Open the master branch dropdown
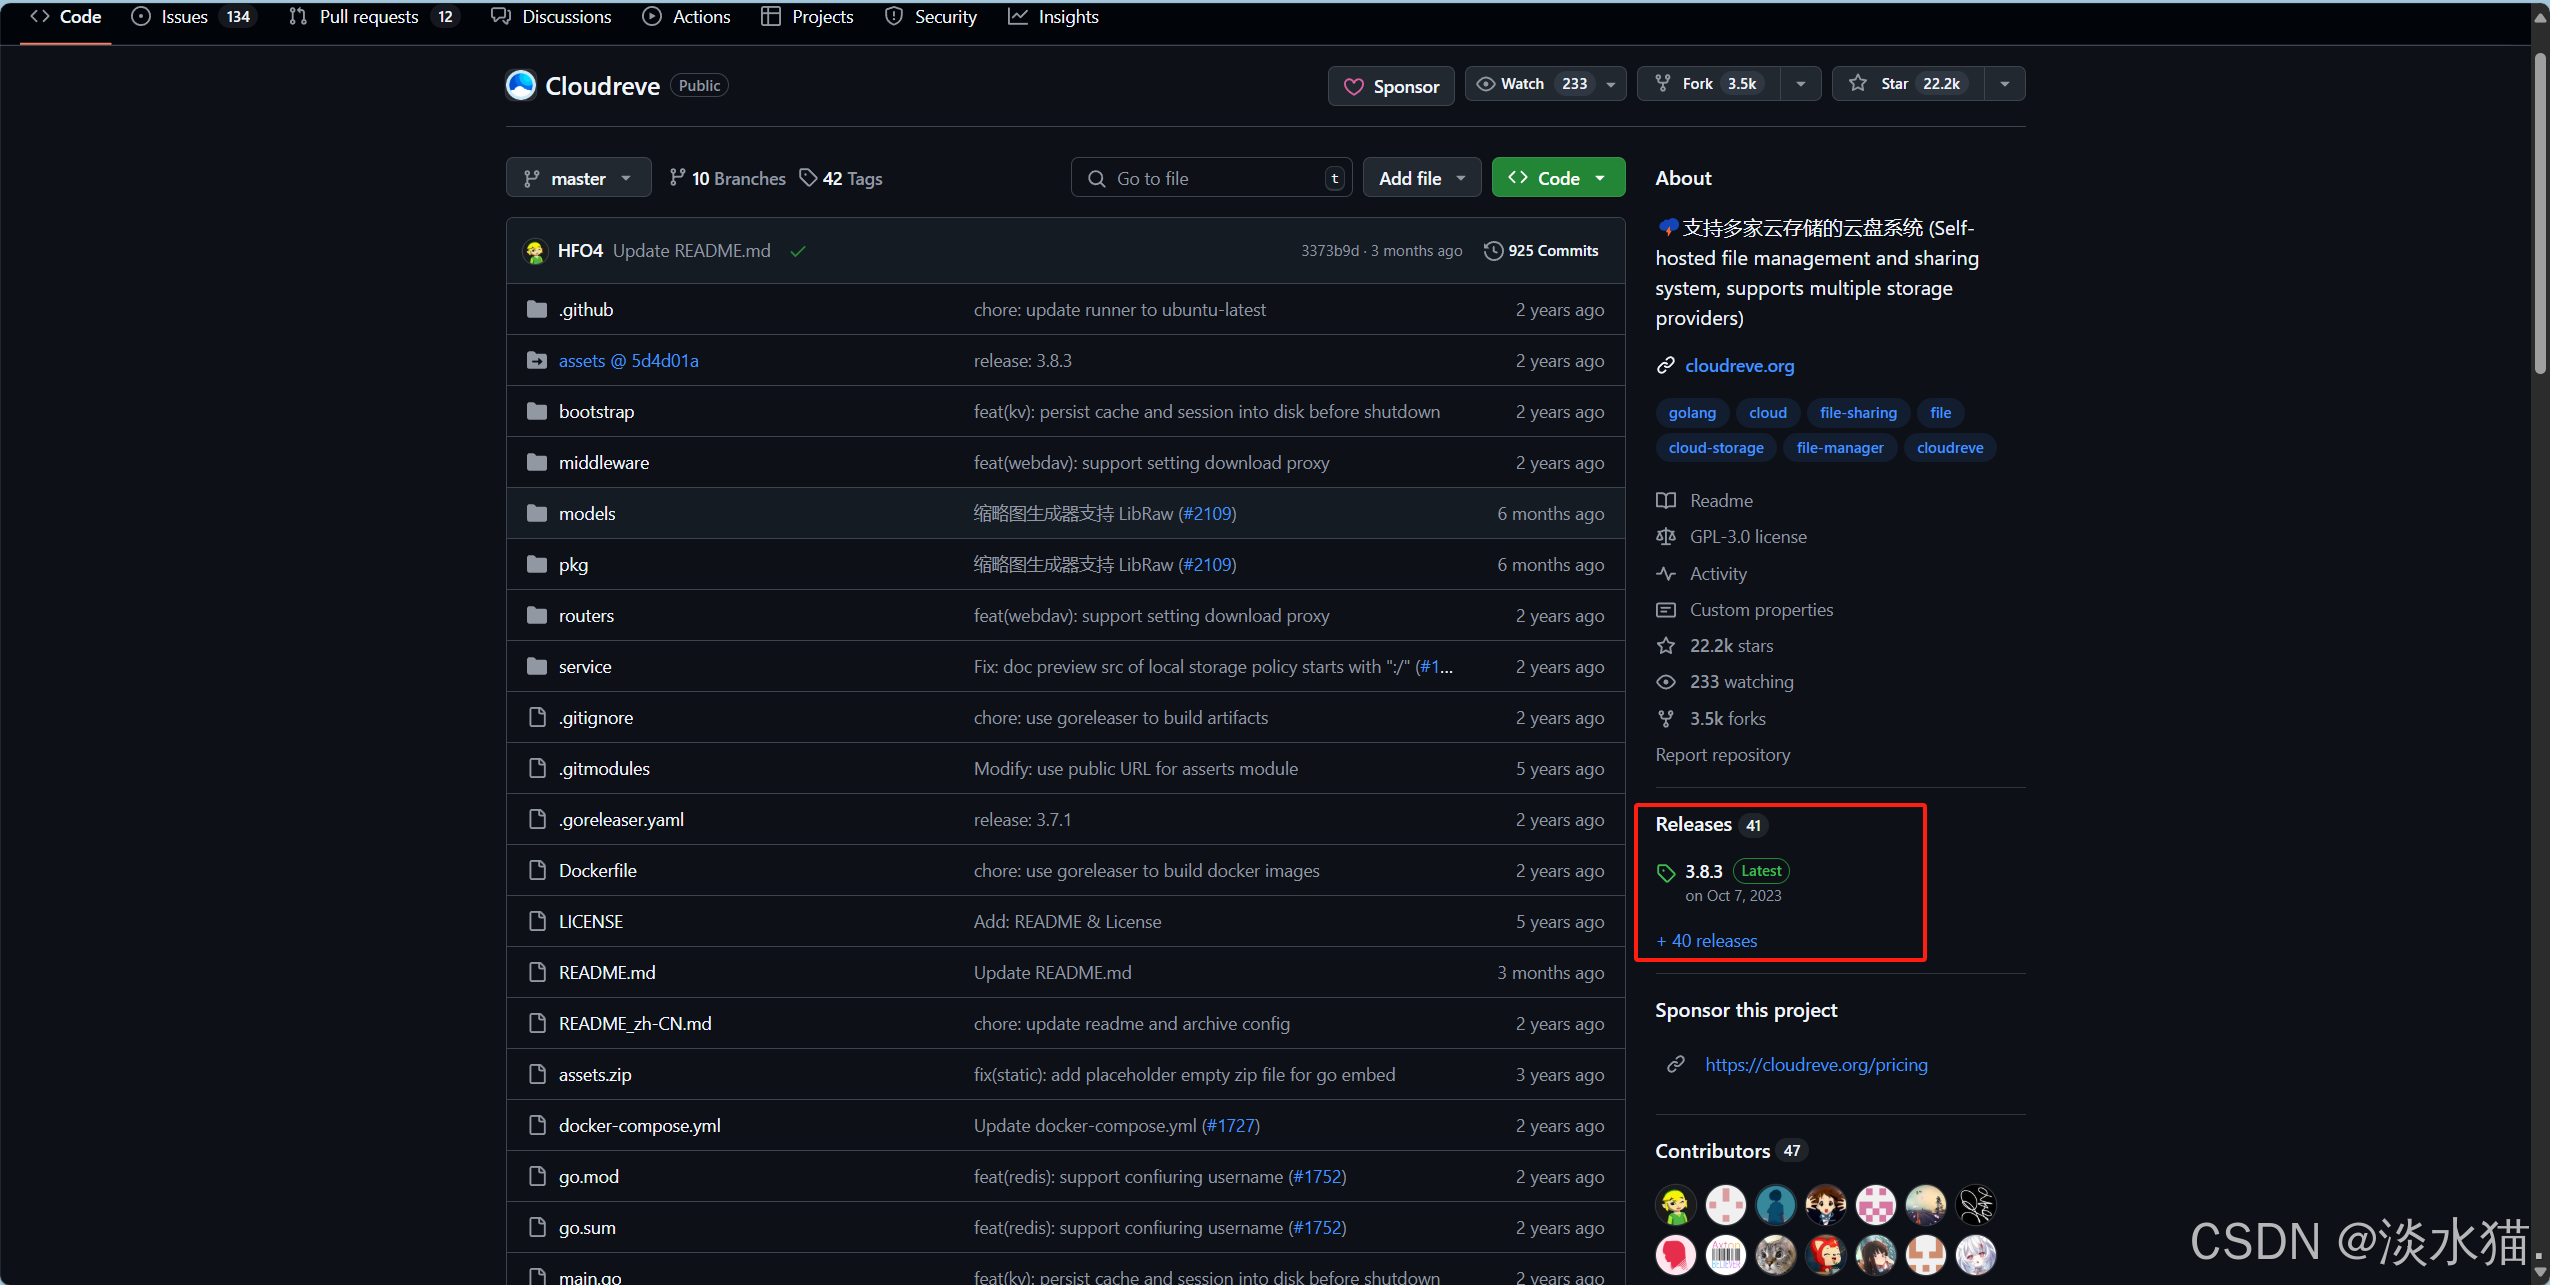The image size is (2550, 1285). tap(578, 178)
